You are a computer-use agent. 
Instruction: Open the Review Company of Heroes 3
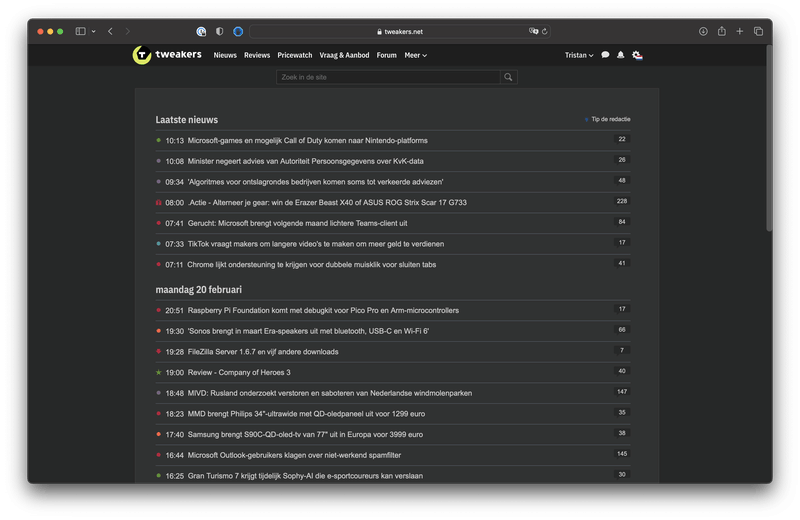point(239,373)
